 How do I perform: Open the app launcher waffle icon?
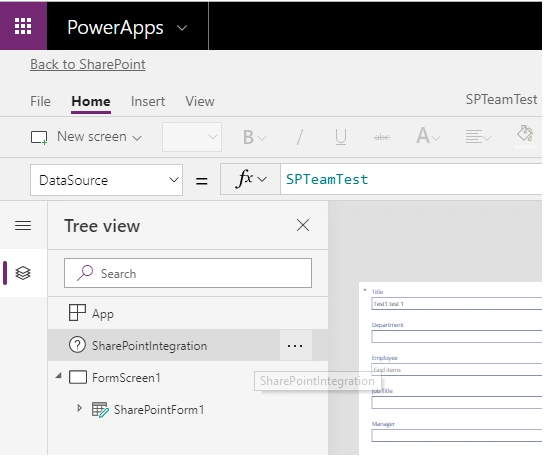point(23,26)
